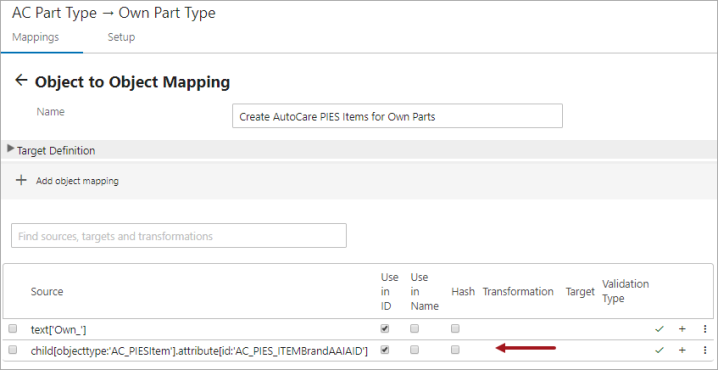Uncheck Use in ID for text['Own_'] row

385,328
